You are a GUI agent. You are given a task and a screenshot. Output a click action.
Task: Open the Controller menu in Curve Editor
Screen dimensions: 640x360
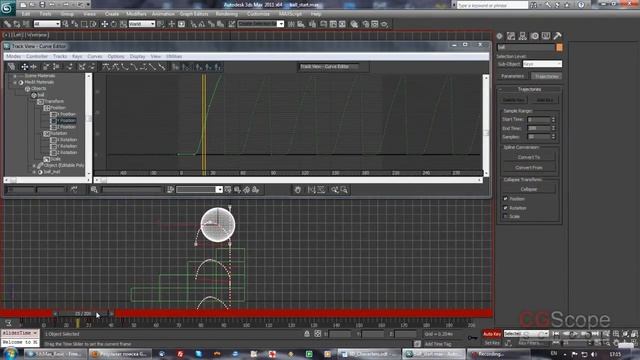37,56
